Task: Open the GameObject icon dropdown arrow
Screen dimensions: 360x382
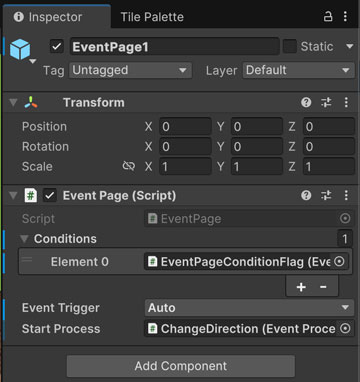Action: point(33,61)
